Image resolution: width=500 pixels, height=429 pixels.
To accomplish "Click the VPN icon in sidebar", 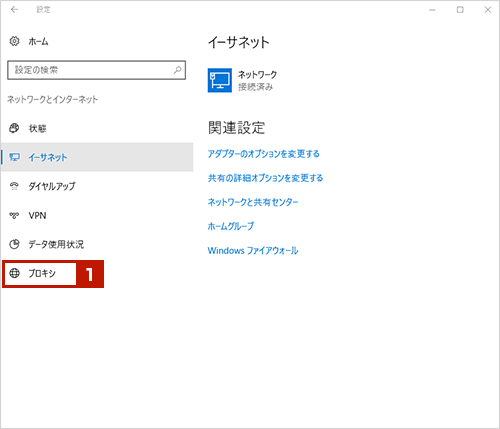I will pyautogui.click(x=14, y=215).
